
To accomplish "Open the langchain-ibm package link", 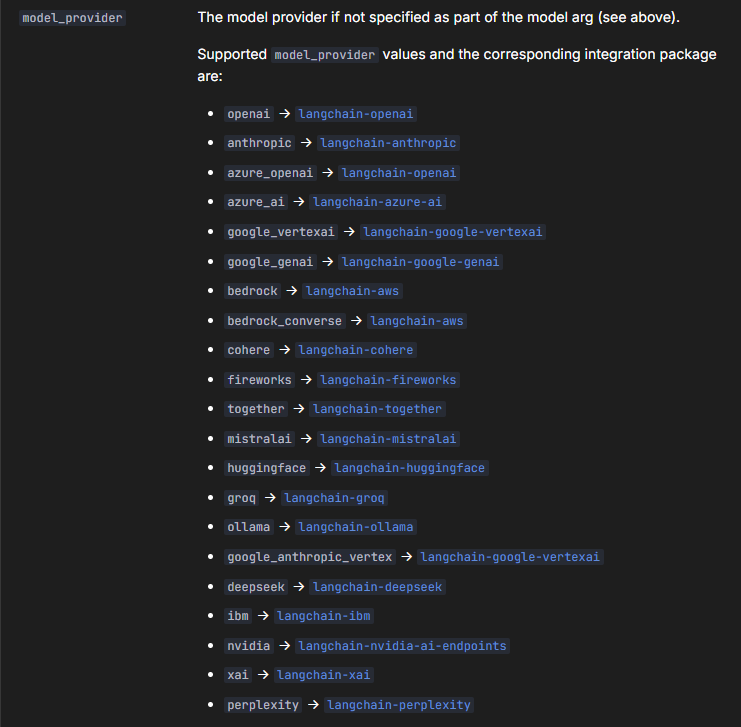I will pos(324,616).
